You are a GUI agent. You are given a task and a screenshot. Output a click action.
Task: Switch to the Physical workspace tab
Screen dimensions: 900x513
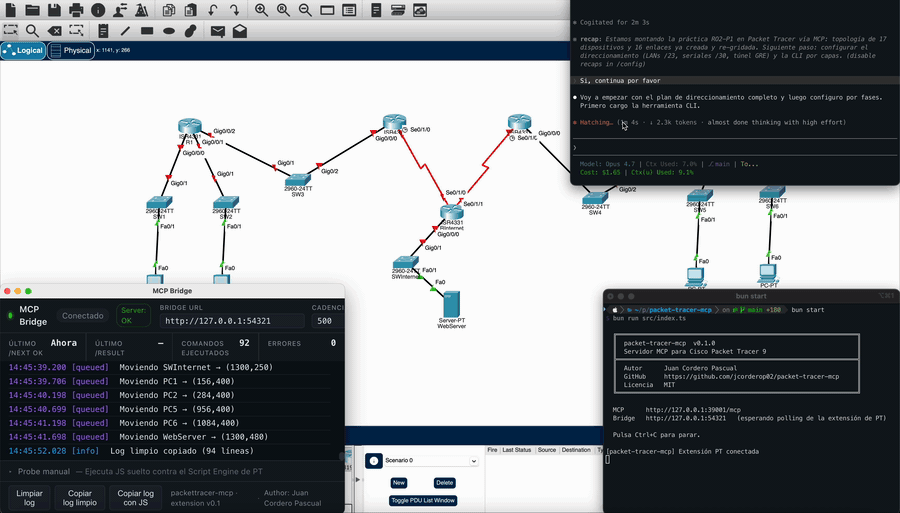point(71,50)
